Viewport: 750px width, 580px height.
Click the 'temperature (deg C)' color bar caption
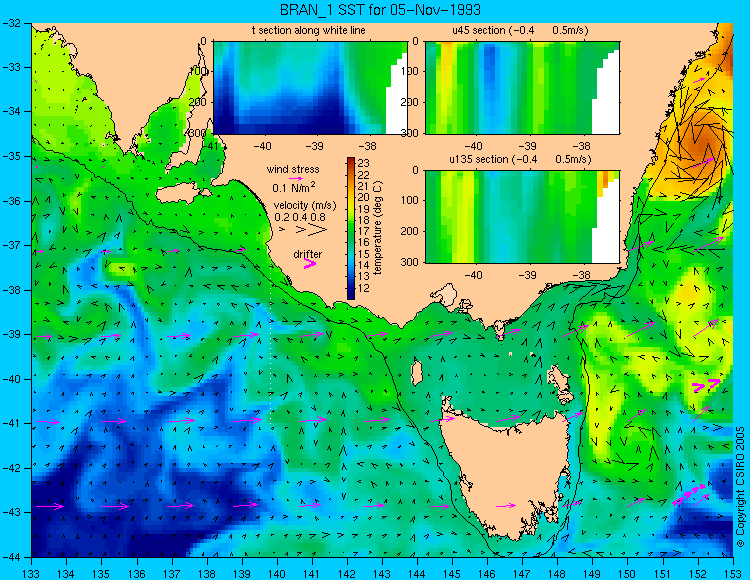point(378,228)
